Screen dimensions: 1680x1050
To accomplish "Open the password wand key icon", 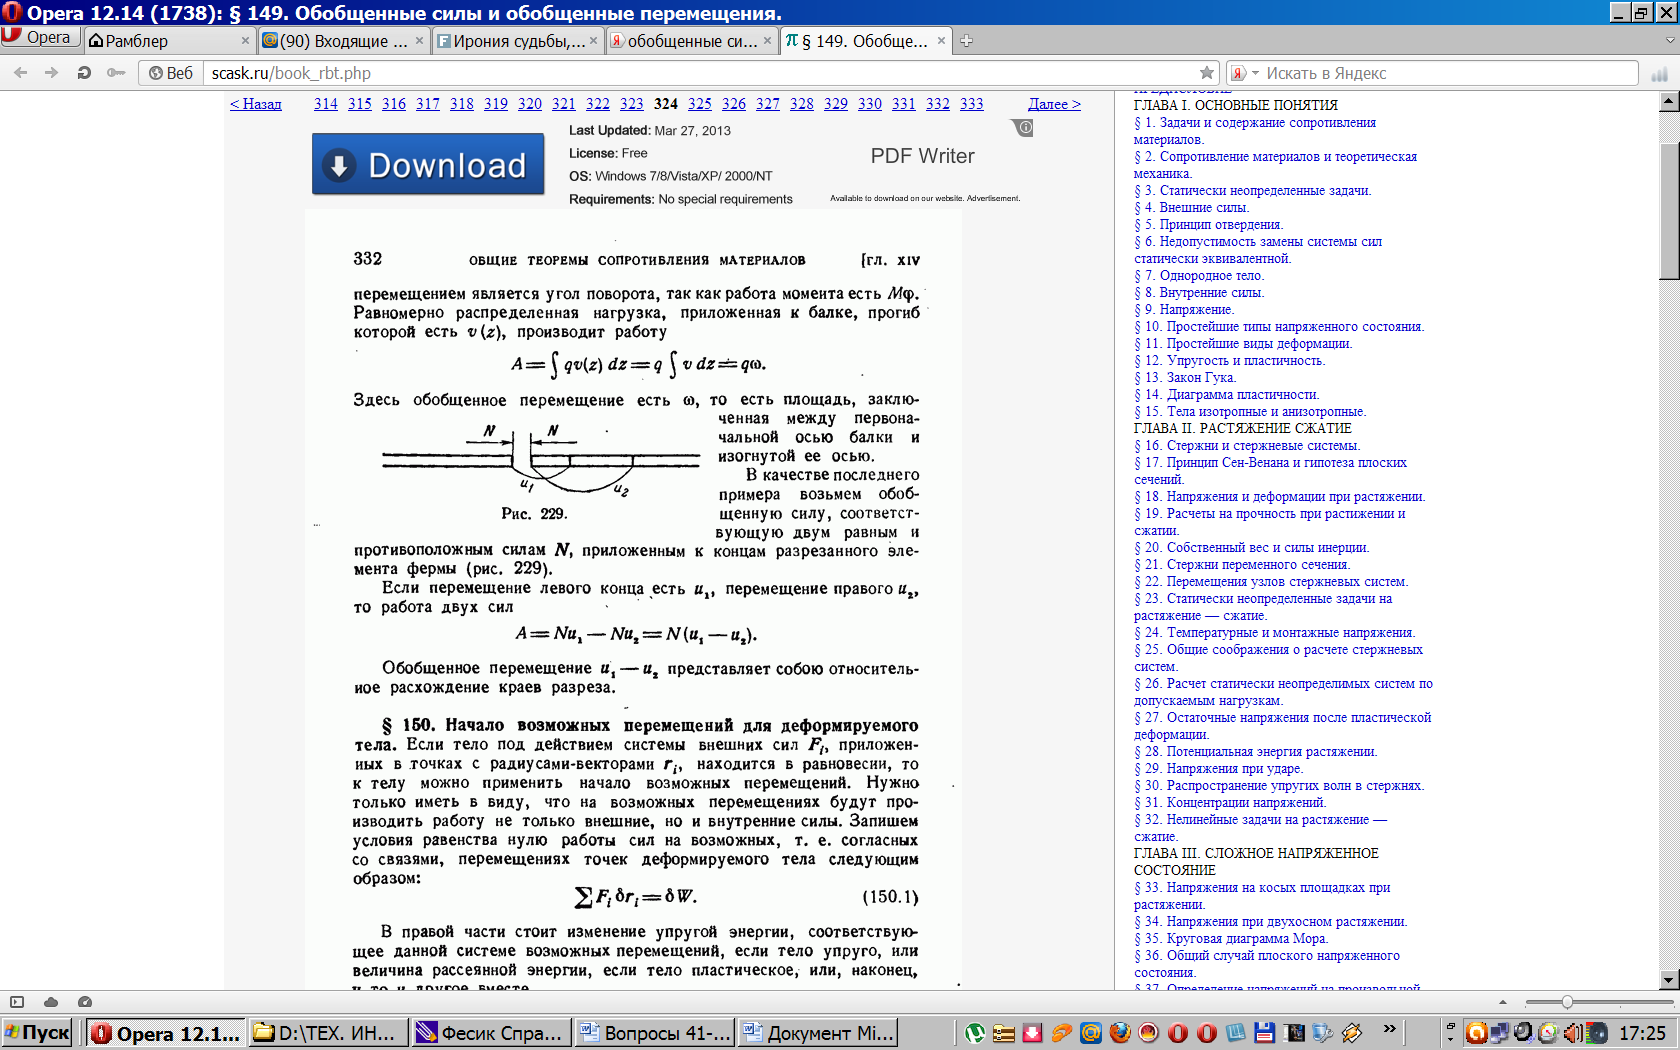I will coord(116,73).
